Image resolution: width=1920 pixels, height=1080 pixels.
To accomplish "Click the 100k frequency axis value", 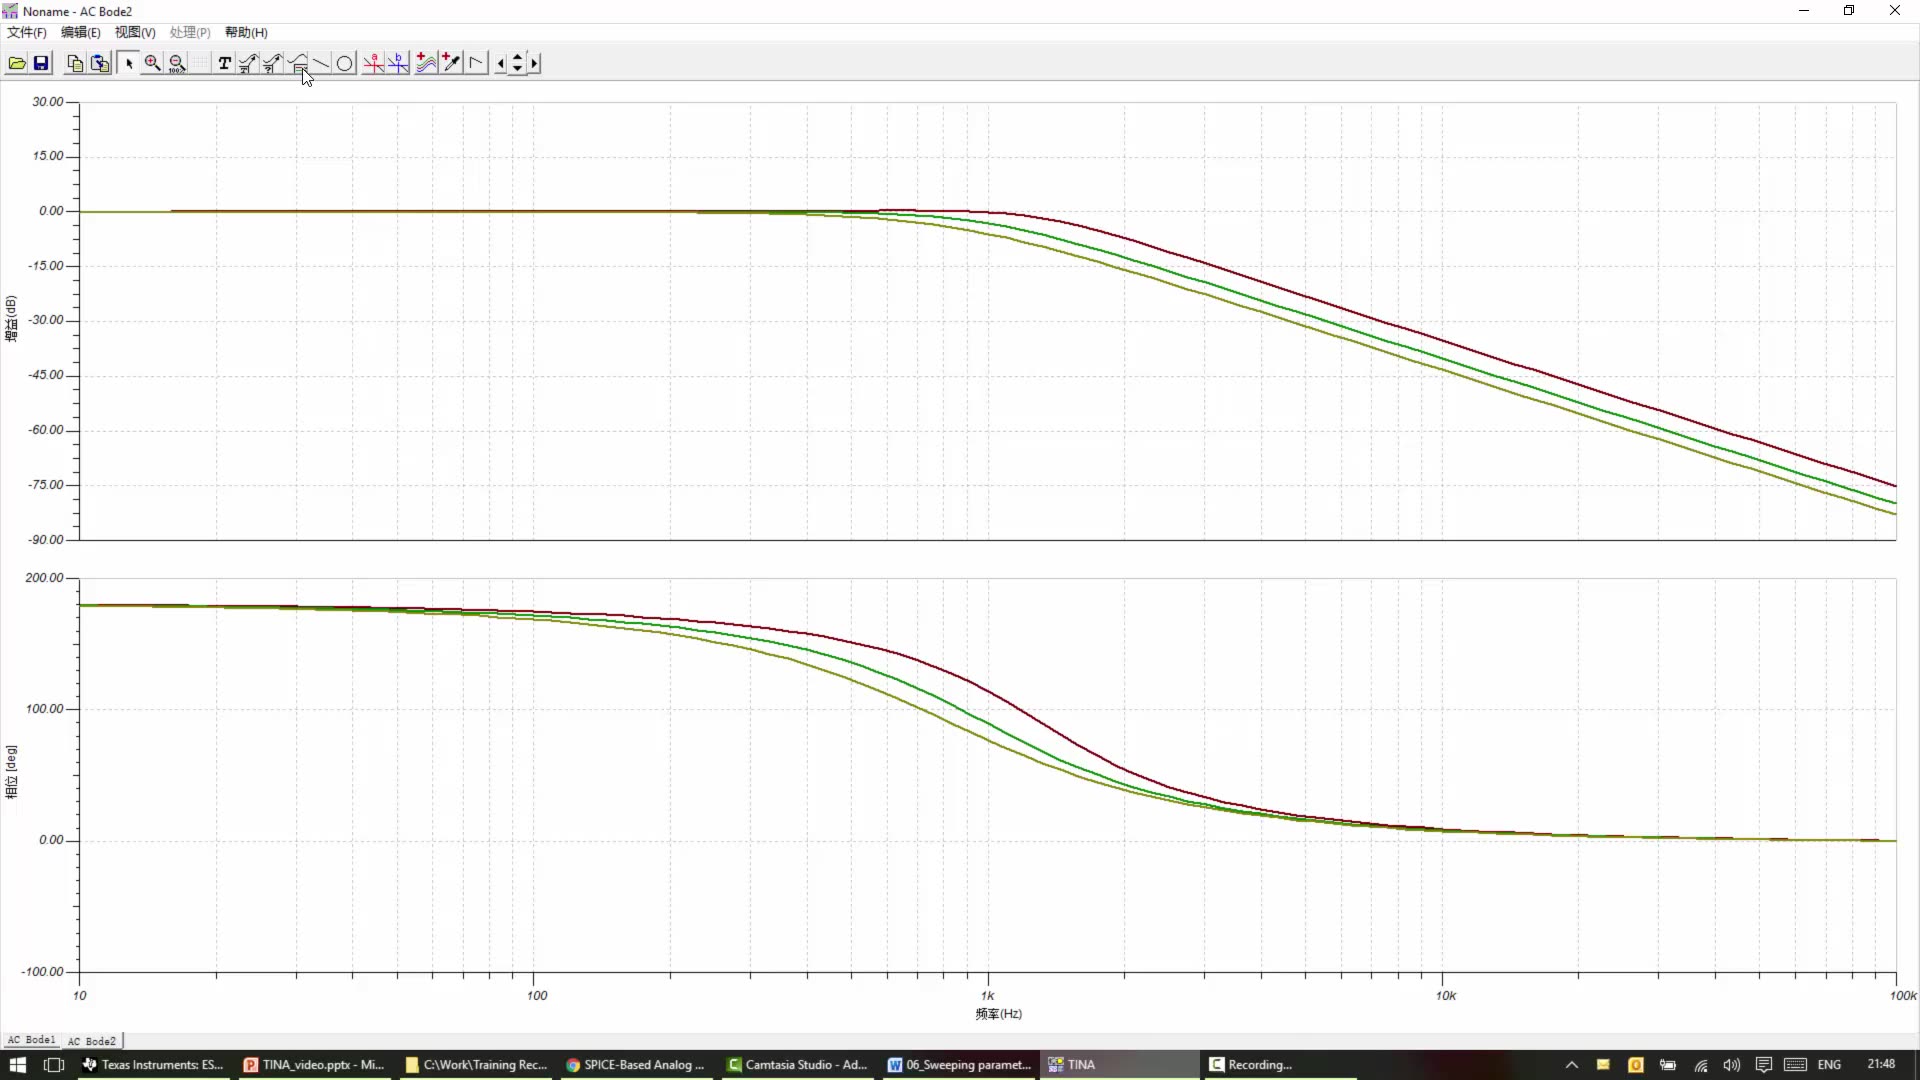I will [1903, 995].
